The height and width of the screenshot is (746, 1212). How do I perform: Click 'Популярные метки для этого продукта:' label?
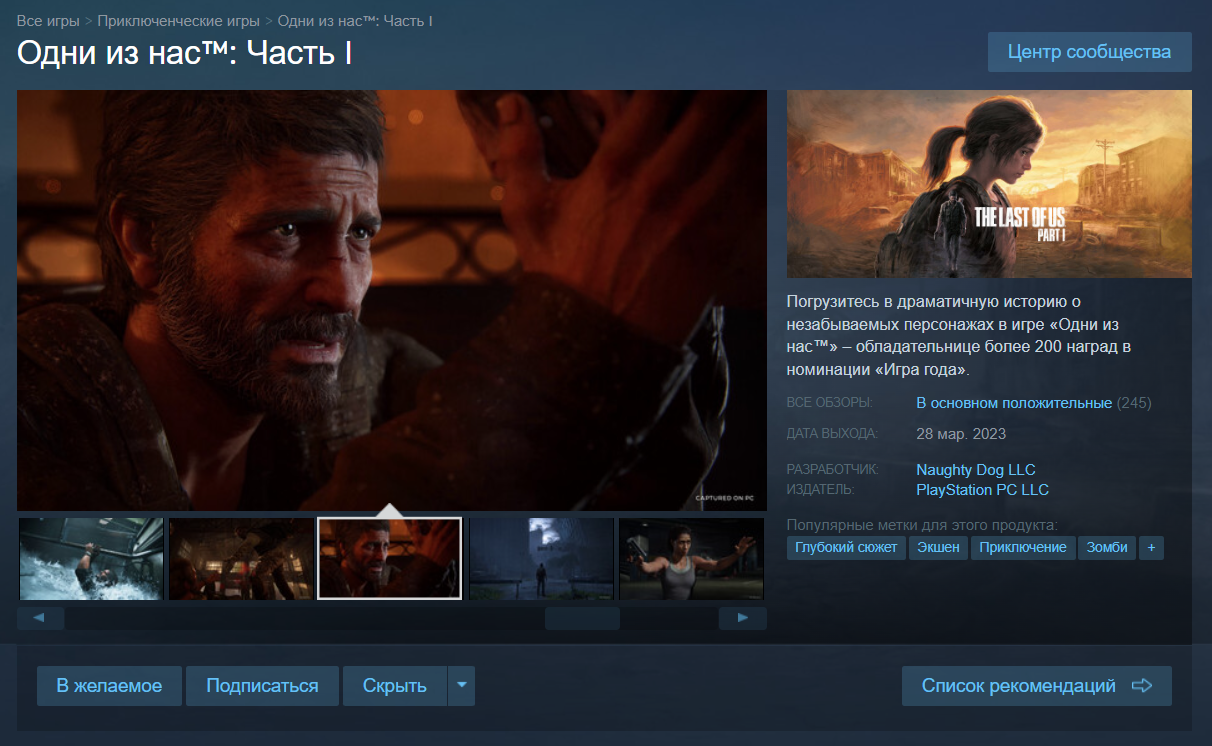coord(922,525)
